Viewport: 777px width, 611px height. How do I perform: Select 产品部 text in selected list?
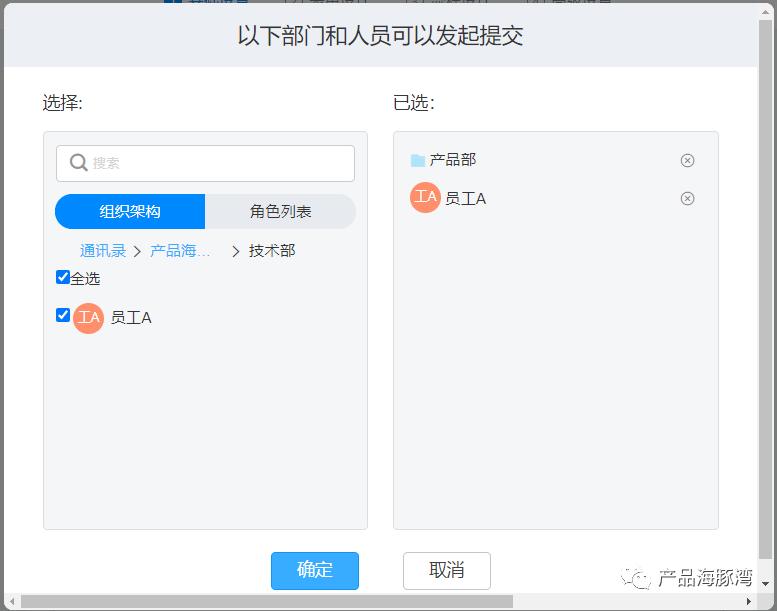pyautogui.click(x=452, y=160)
